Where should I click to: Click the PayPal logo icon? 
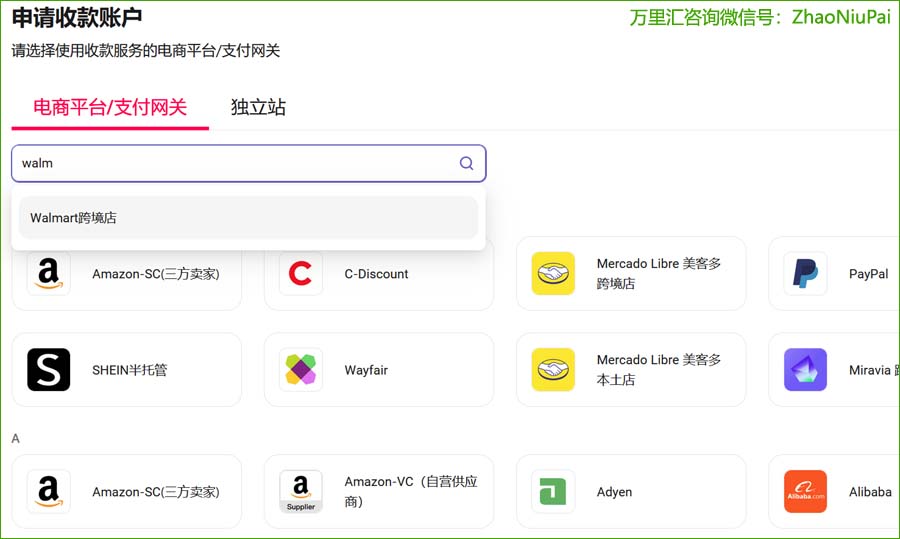805,273
